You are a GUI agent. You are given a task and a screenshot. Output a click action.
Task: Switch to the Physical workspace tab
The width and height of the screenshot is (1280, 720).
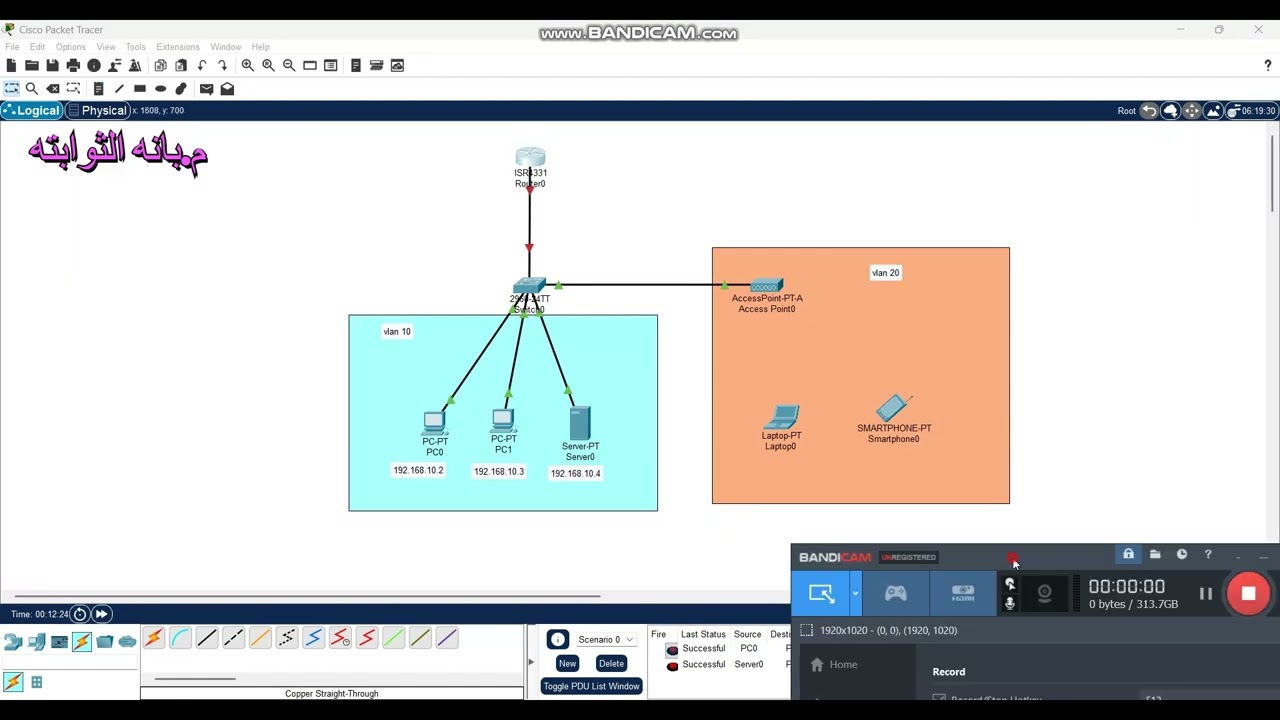tap(98, 111)
